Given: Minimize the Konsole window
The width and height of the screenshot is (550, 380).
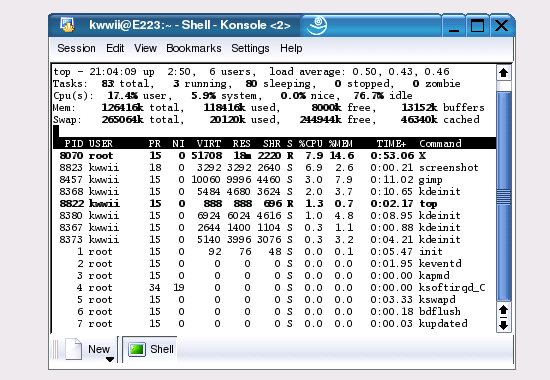Looking at the screenshot, I should (454, 26).
